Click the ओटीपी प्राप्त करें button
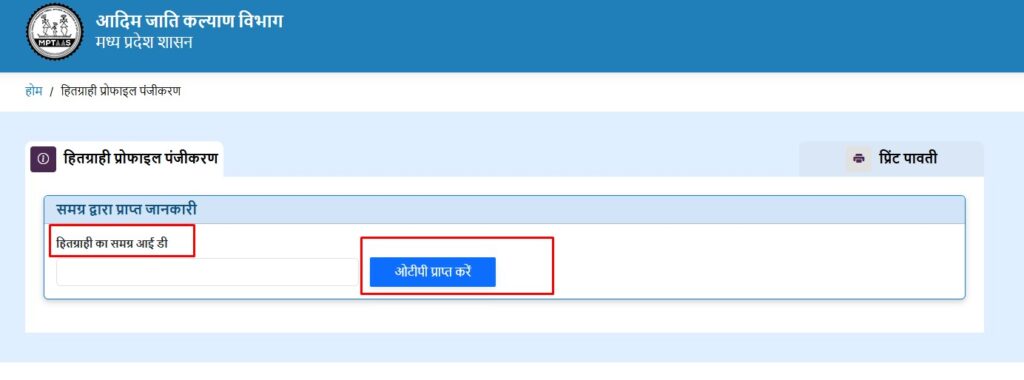 [x=432, y=272]
